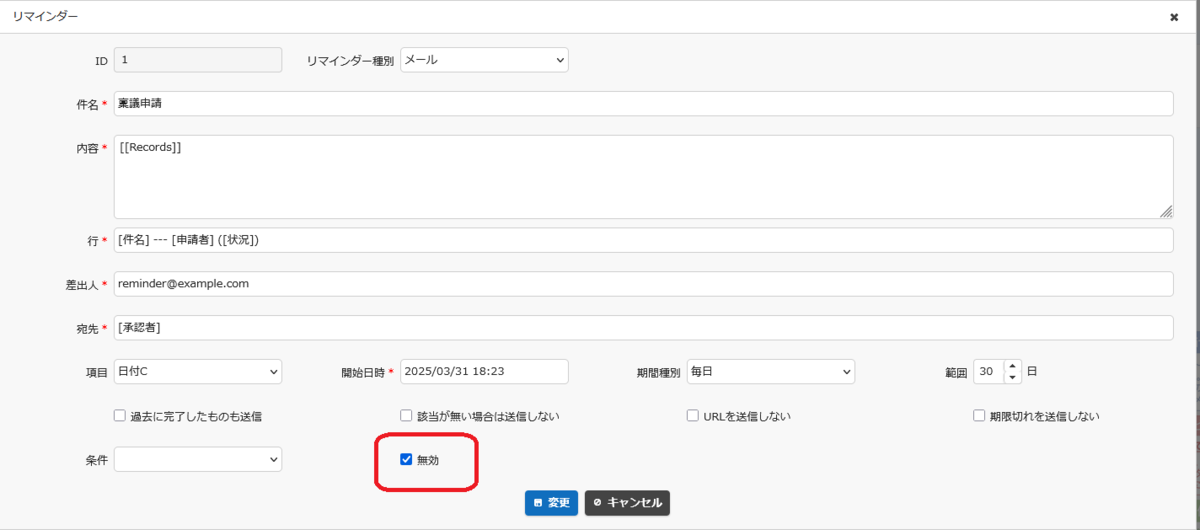Image resolution: width=1200 pixels, height=530 pixels.
Task: Click the 開始日時 field 2025/03/31 18:23
Action: [484, 372]
